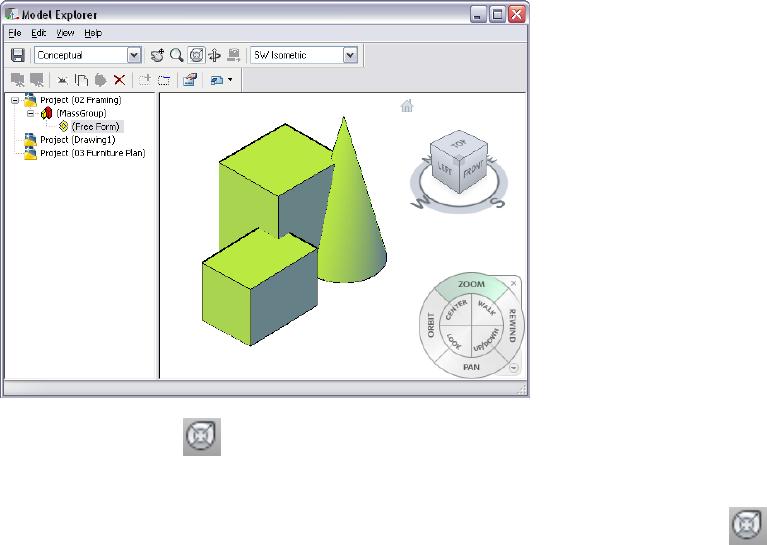767x545 pixels.
Task: Click the S on the ViewCube compass
Action: coord(499,202)
